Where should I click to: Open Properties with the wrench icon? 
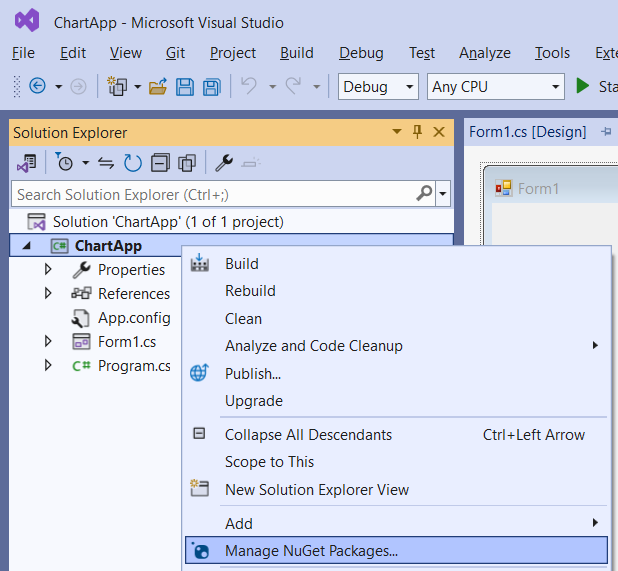[x=224, y=163]
